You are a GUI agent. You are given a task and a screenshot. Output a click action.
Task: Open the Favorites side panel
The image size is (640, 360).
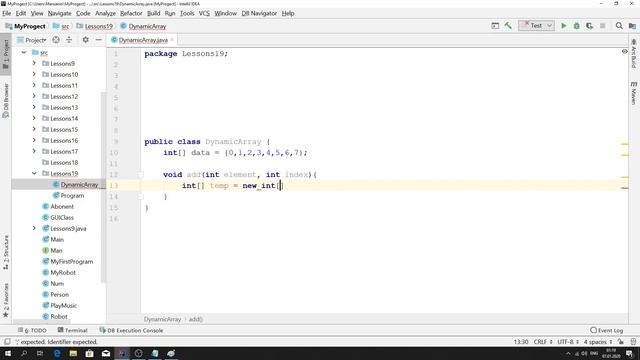[x=6, y=300]
